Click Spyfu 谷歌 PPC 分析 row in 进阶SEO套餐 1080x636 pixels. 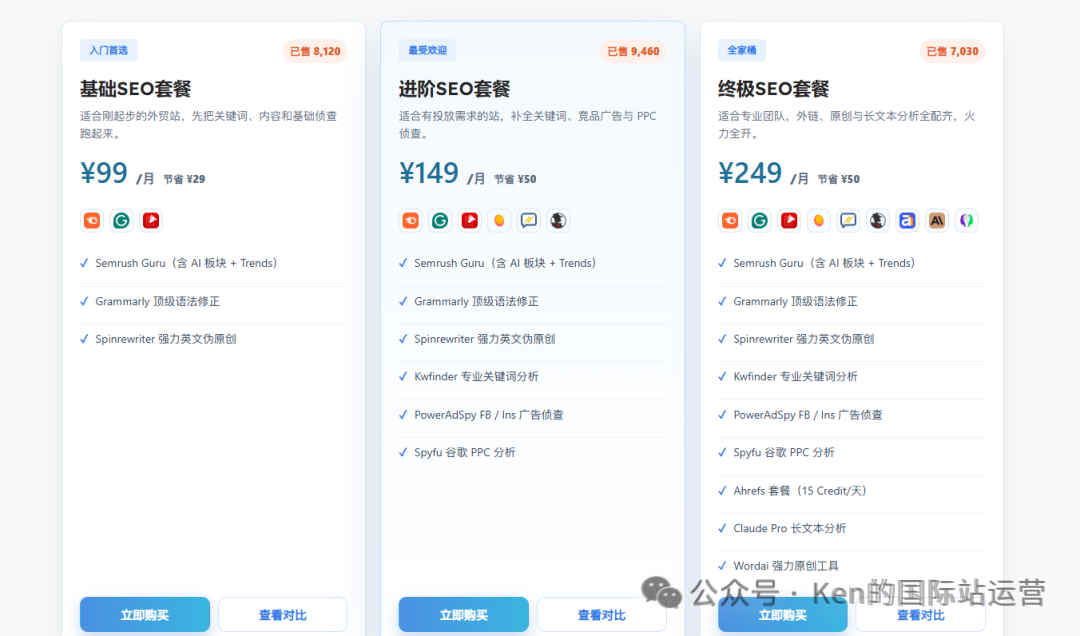coord(532,453)
